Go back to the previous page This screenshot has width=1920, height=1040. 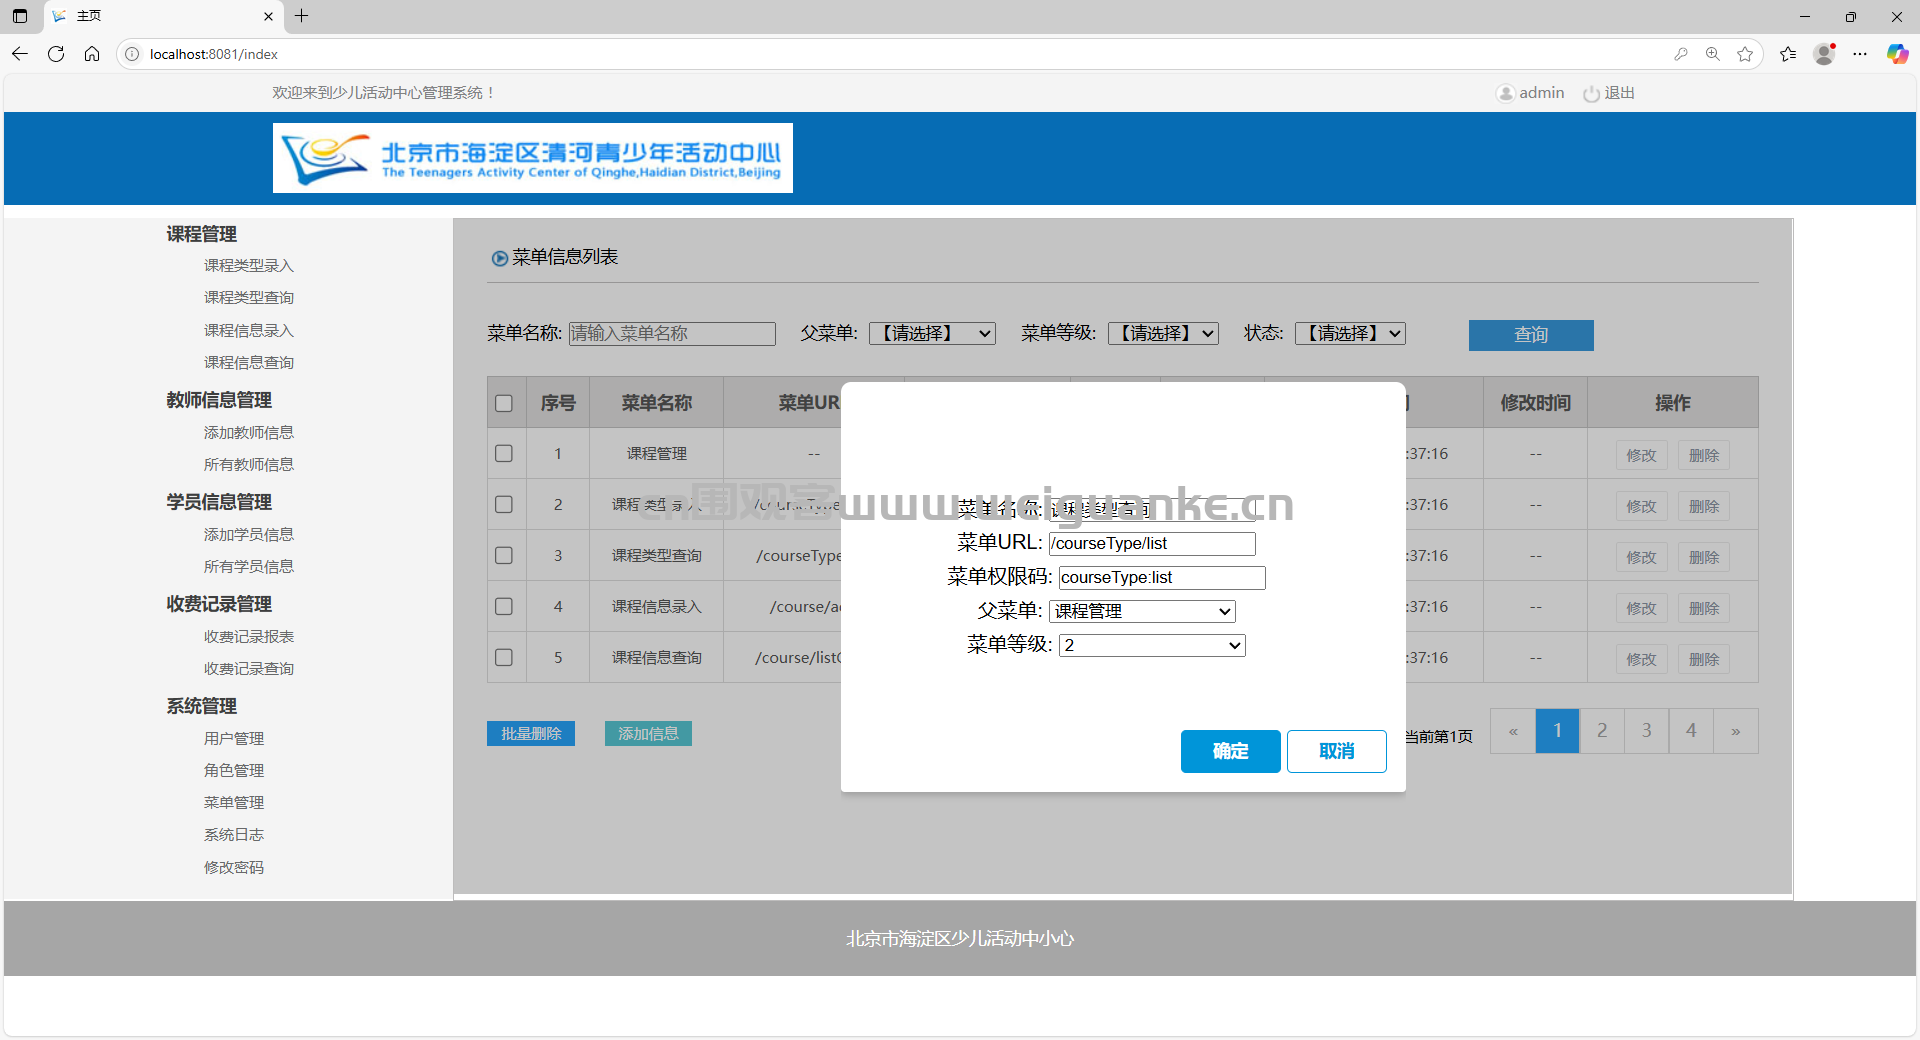(x=20, y=54)
